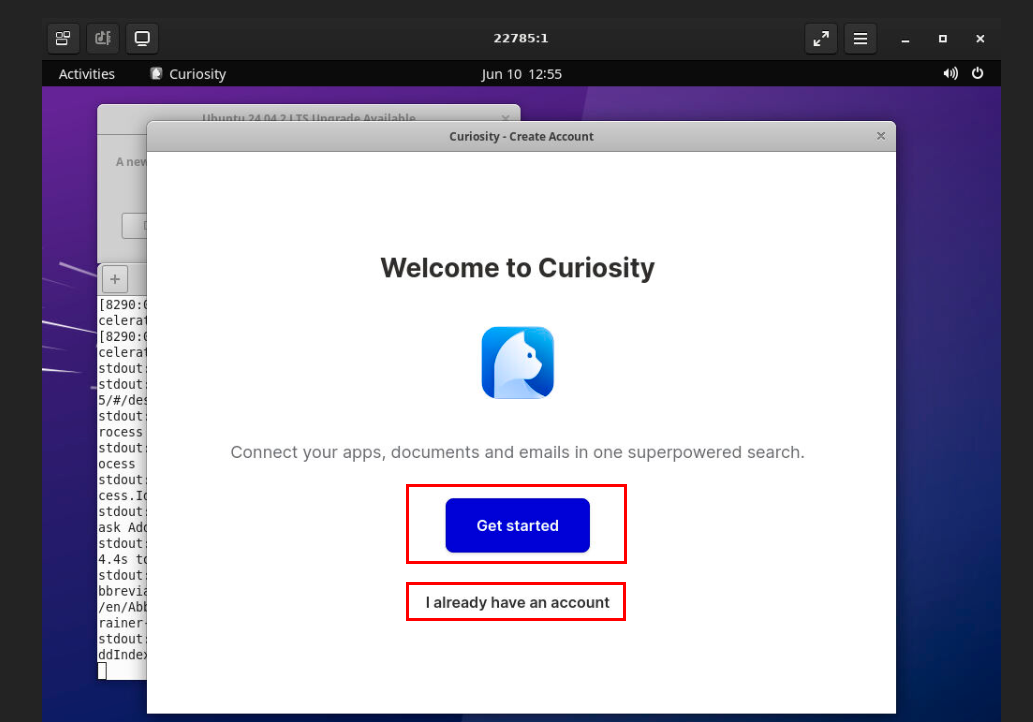This screenshot has width=1033, height=722.
Task: Select "I already have an account"
Action: click(x=517, y=602)
